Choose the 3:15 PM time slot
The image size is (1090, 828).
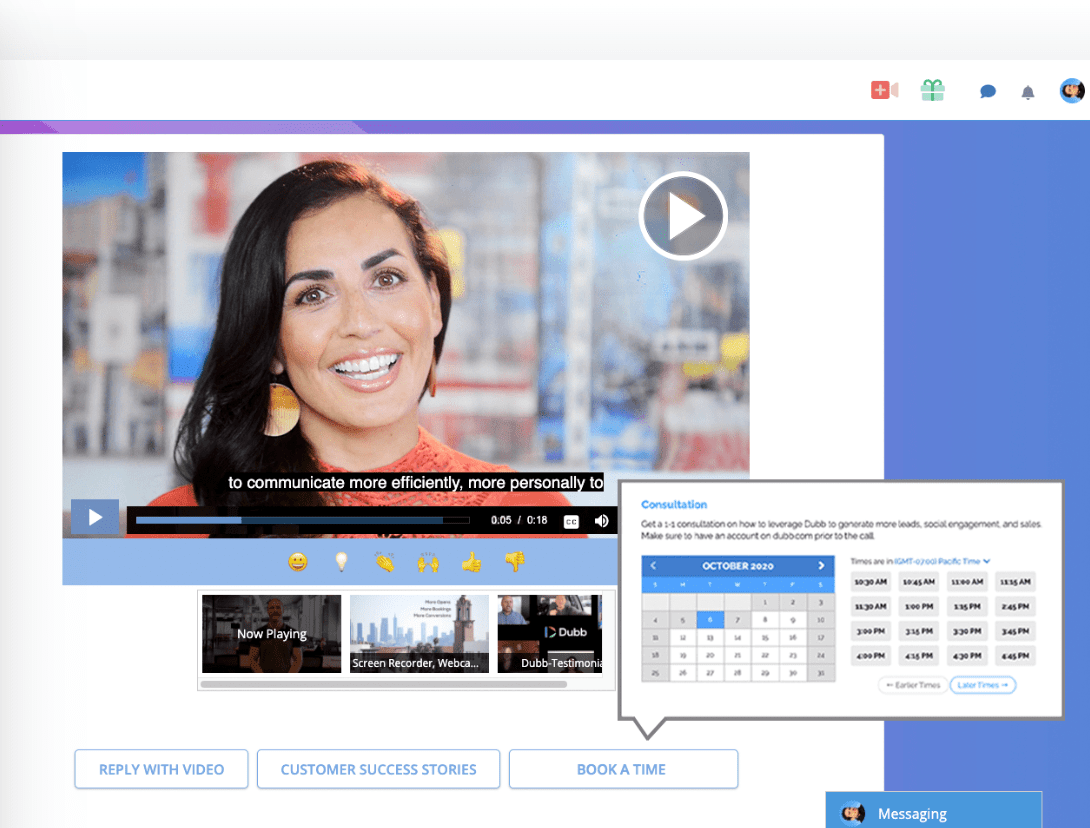pyautogui.click(x=918, y=631)
